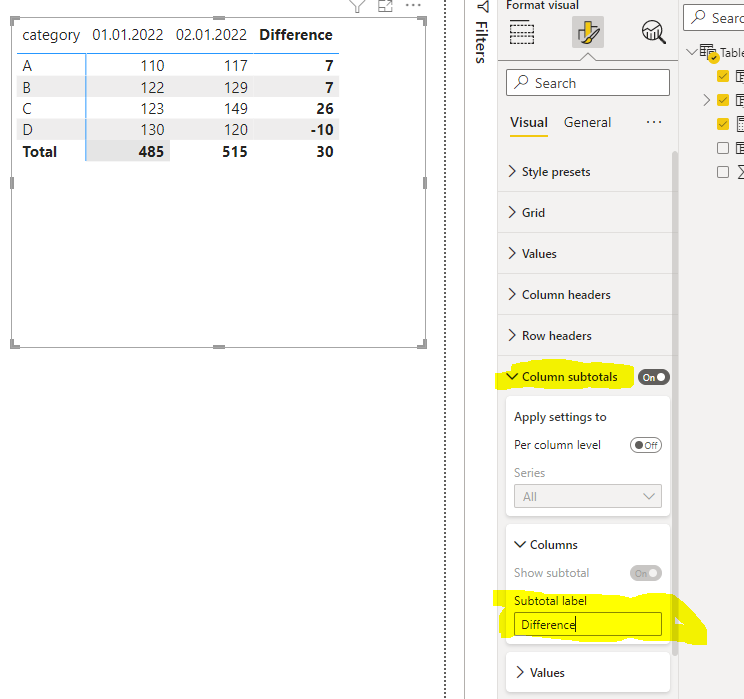Image resolution: width=744 pixels, height=699 pixels.
Task: Click the Total row label
Action: pyautogui.click(x=40, y=151)
